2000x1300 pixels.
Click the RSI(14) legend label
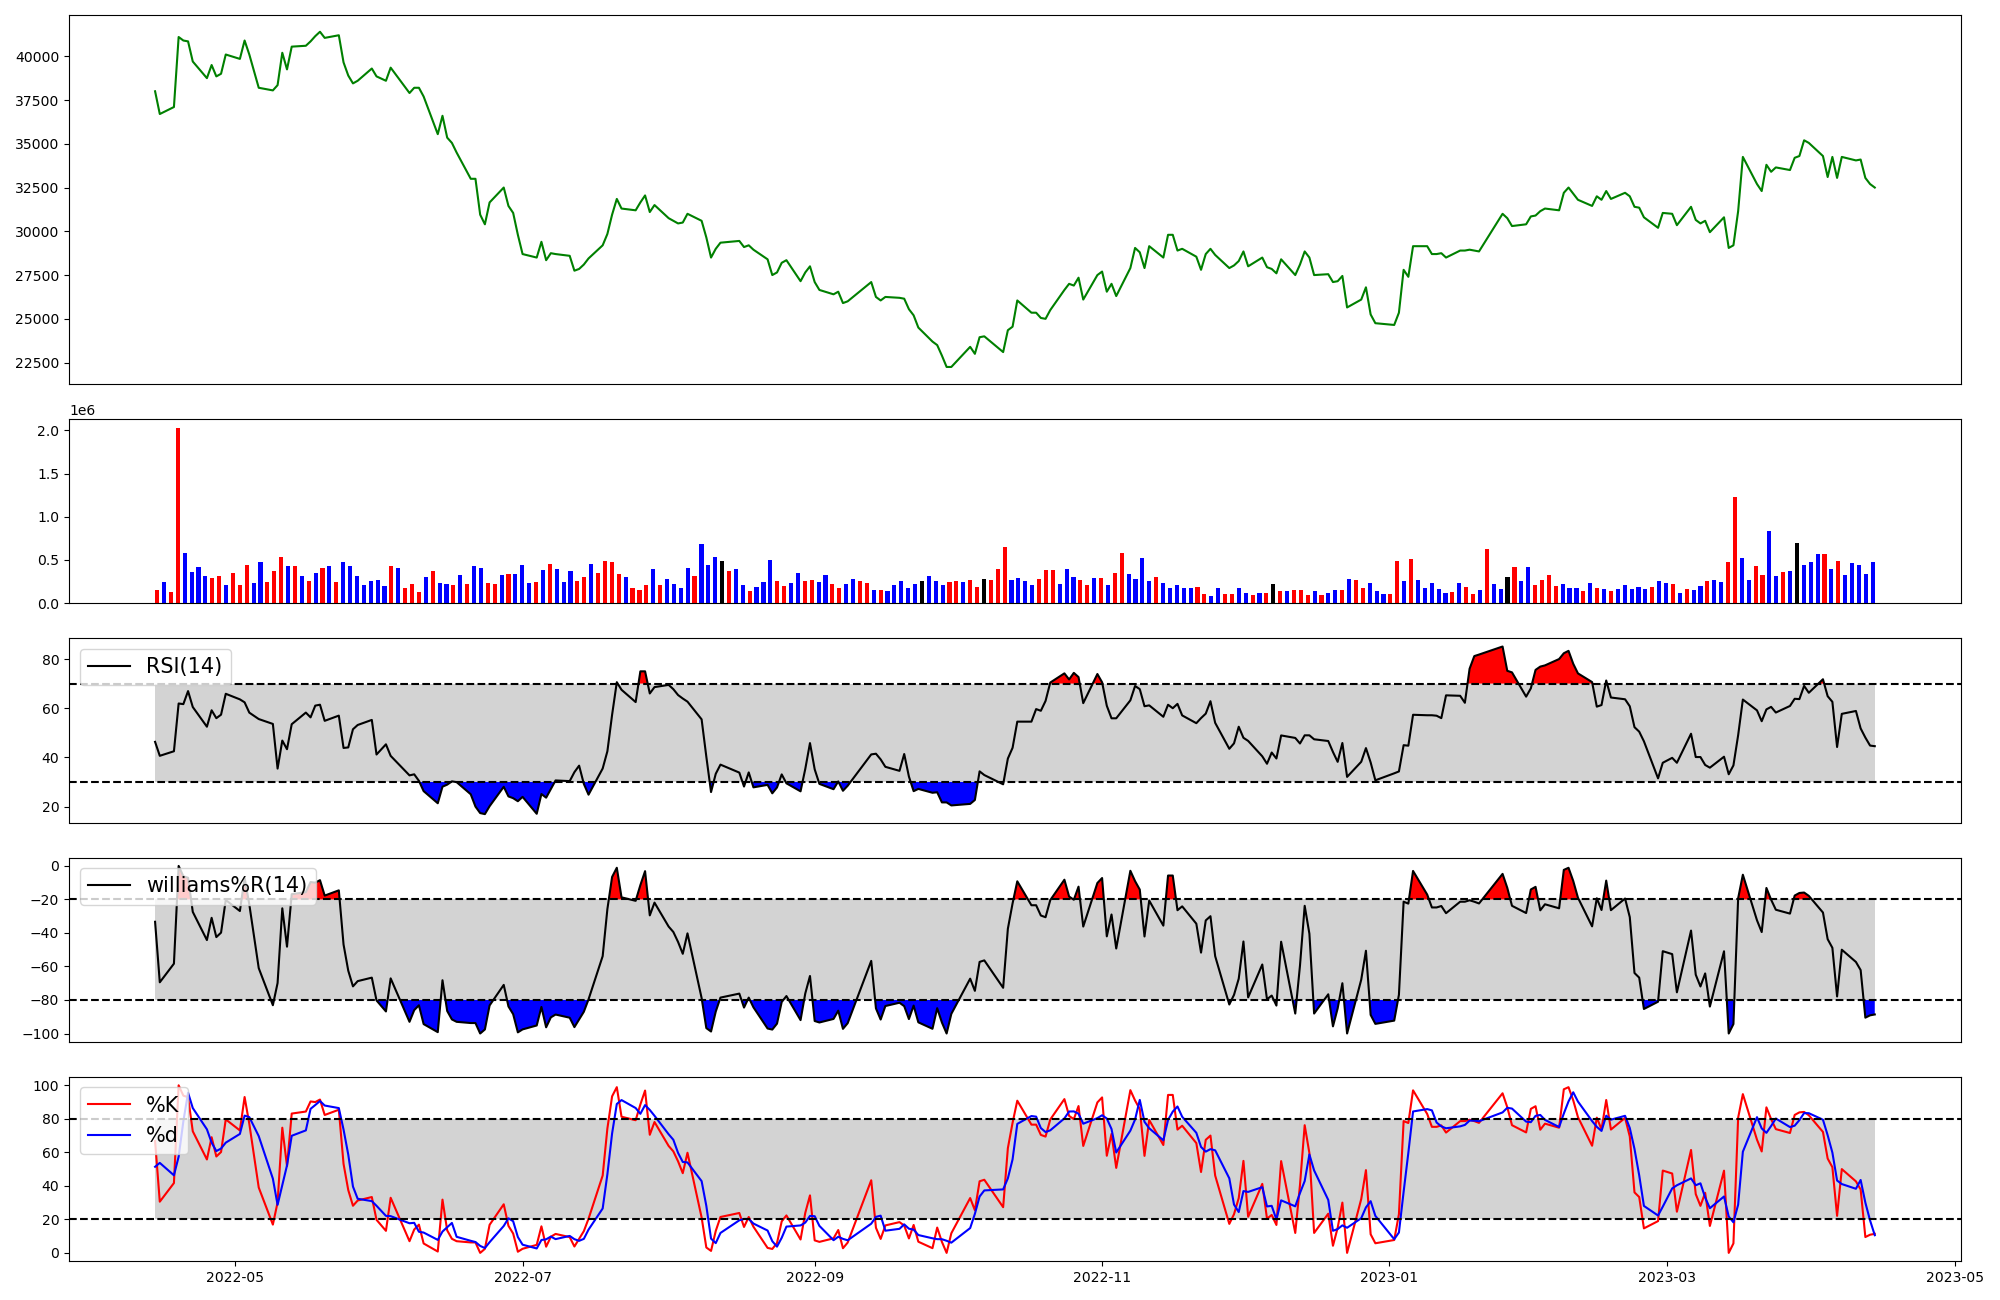[184, 666]
